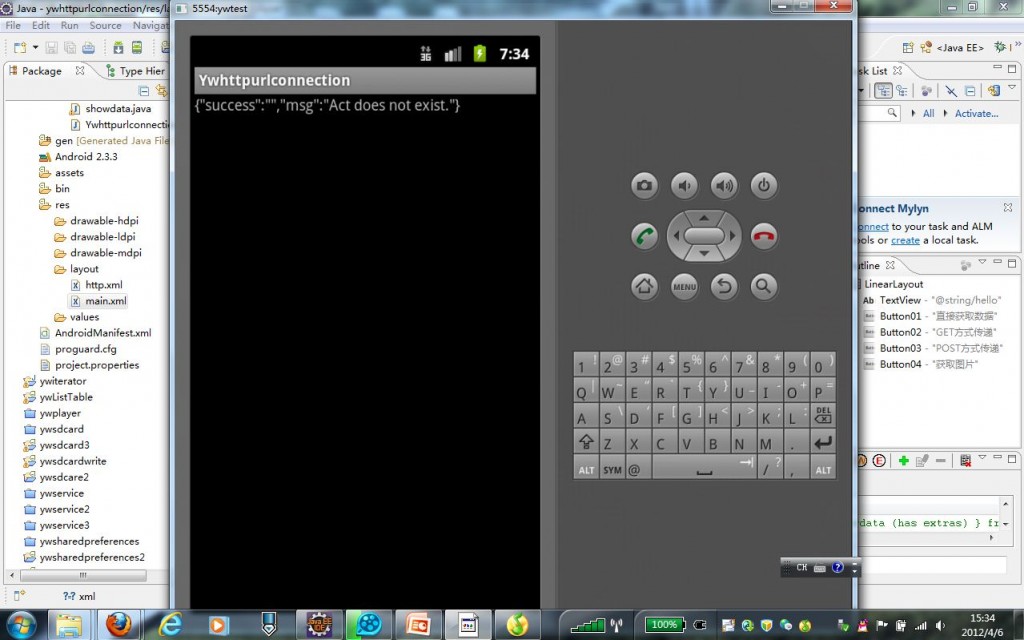Select the ywplayer project
The width and height of the screenshot is (1024, 640).
[52, 413]
